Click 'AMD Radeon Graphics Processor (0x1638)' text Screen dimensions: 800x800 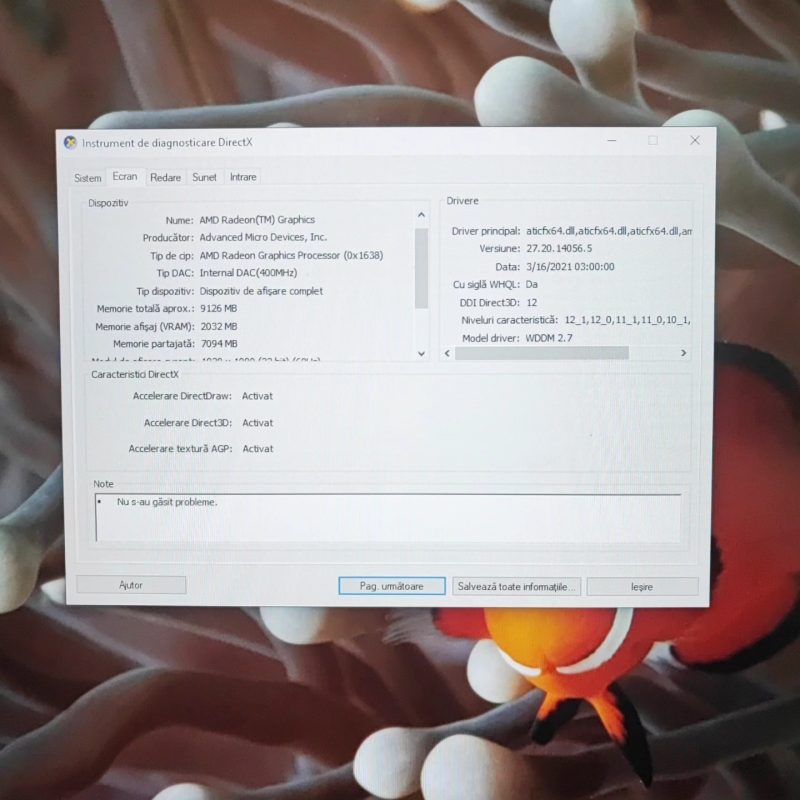click(291, 255)
